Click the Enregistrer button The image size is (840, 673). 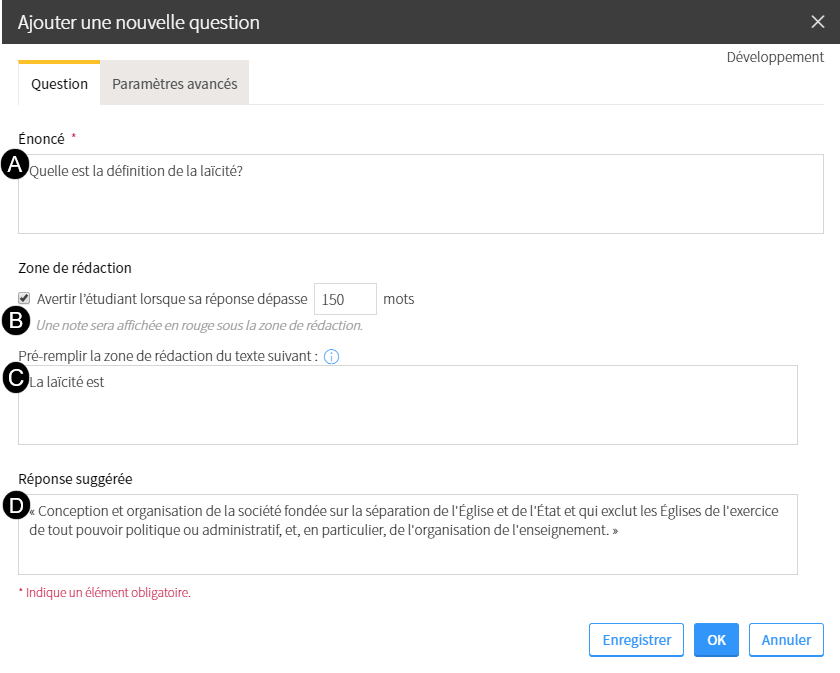(x=636, y=640)
